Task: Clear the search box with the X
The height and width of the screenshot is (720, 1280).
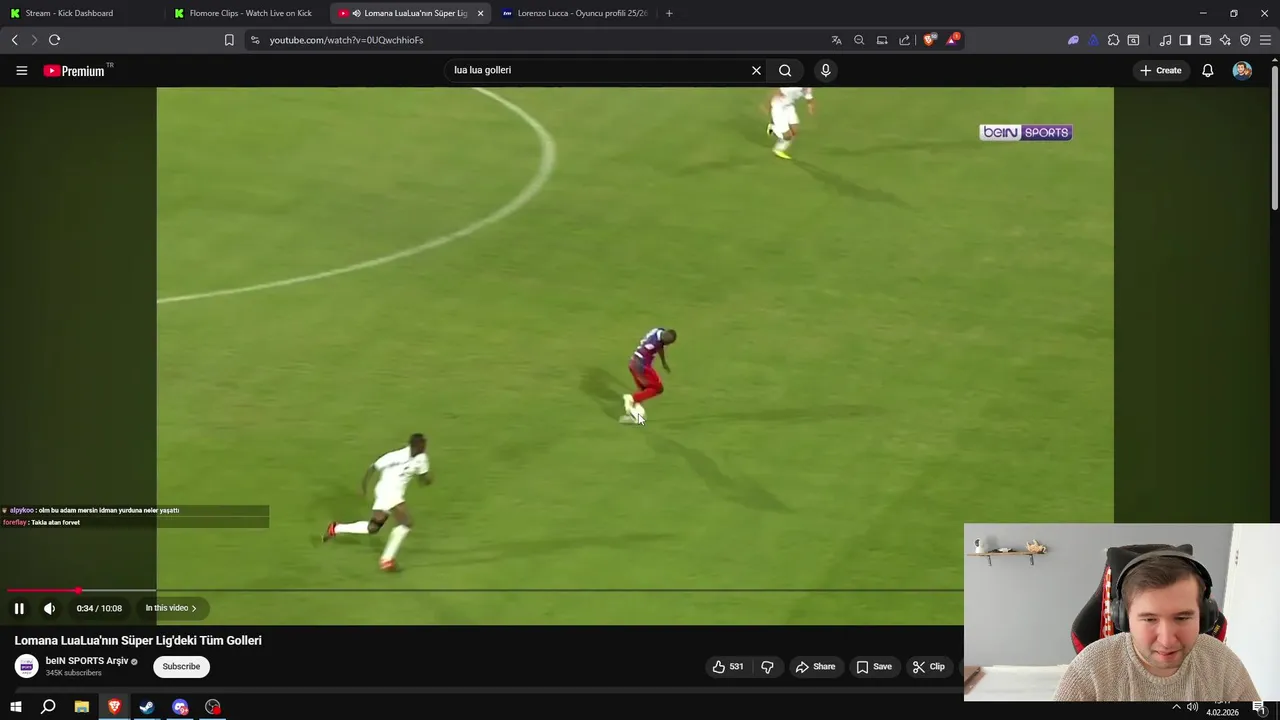Action: pos(756,70)
